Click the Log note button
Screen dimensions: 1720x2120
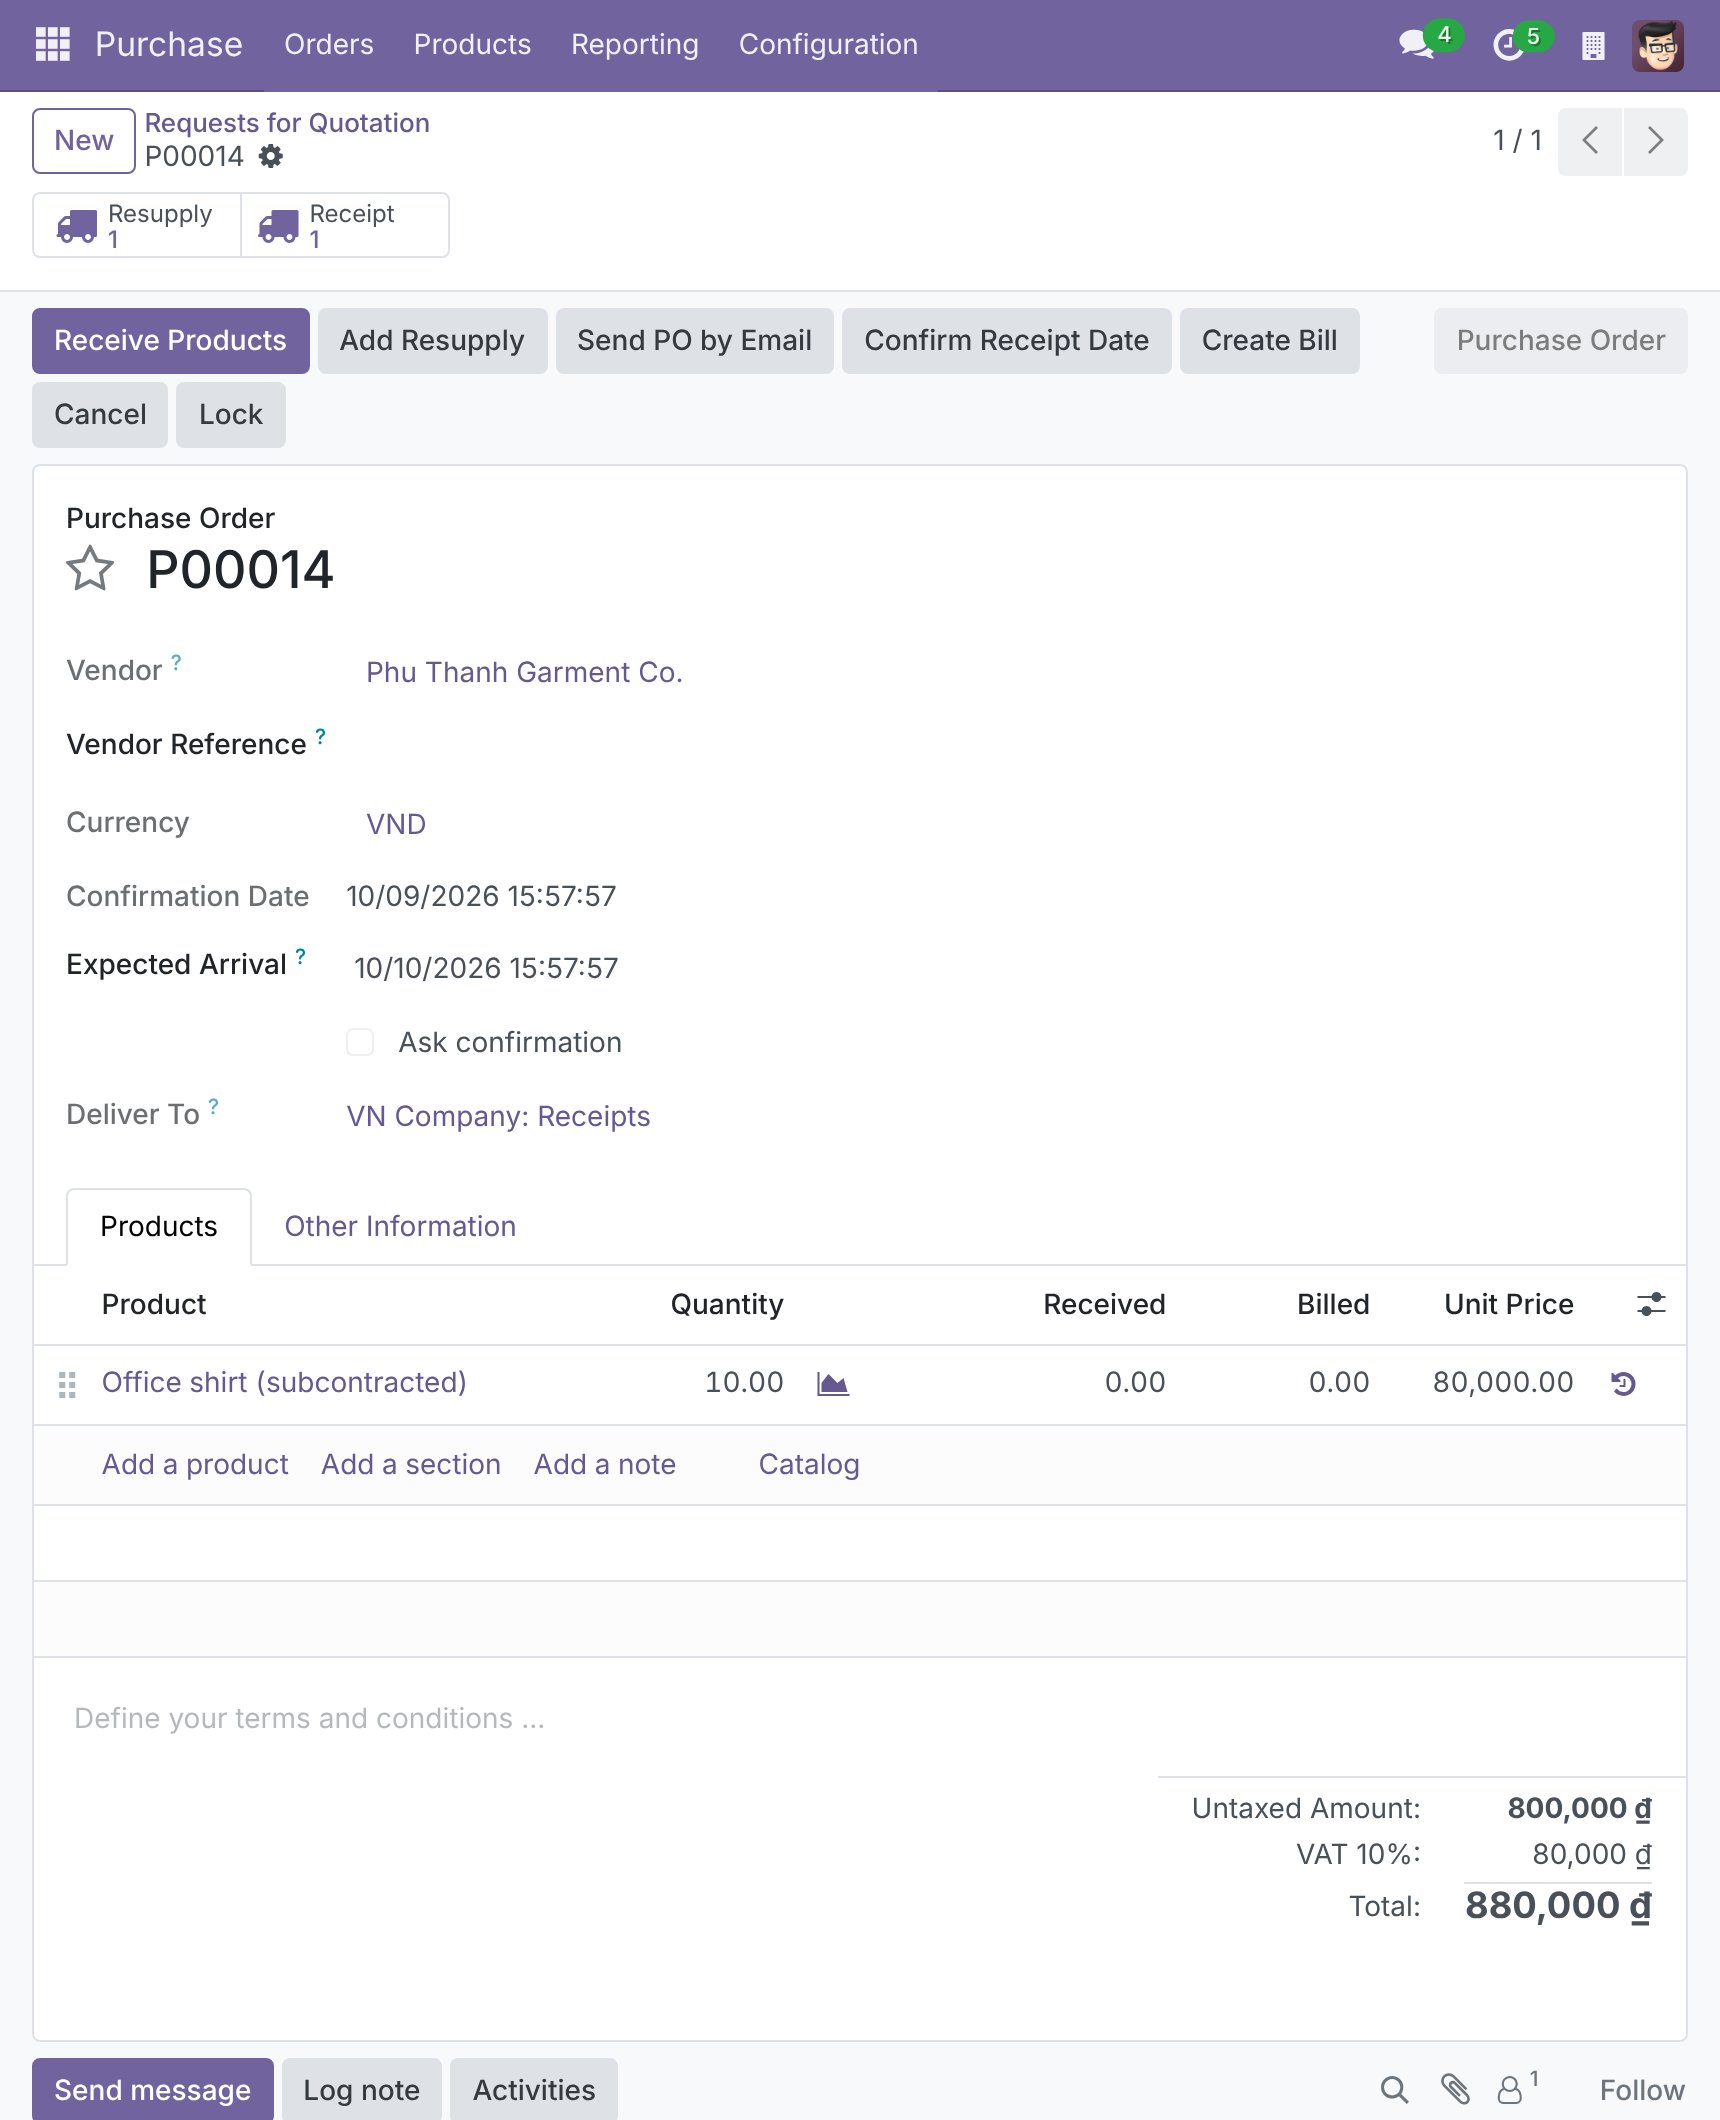click(x=362, y=2089)
